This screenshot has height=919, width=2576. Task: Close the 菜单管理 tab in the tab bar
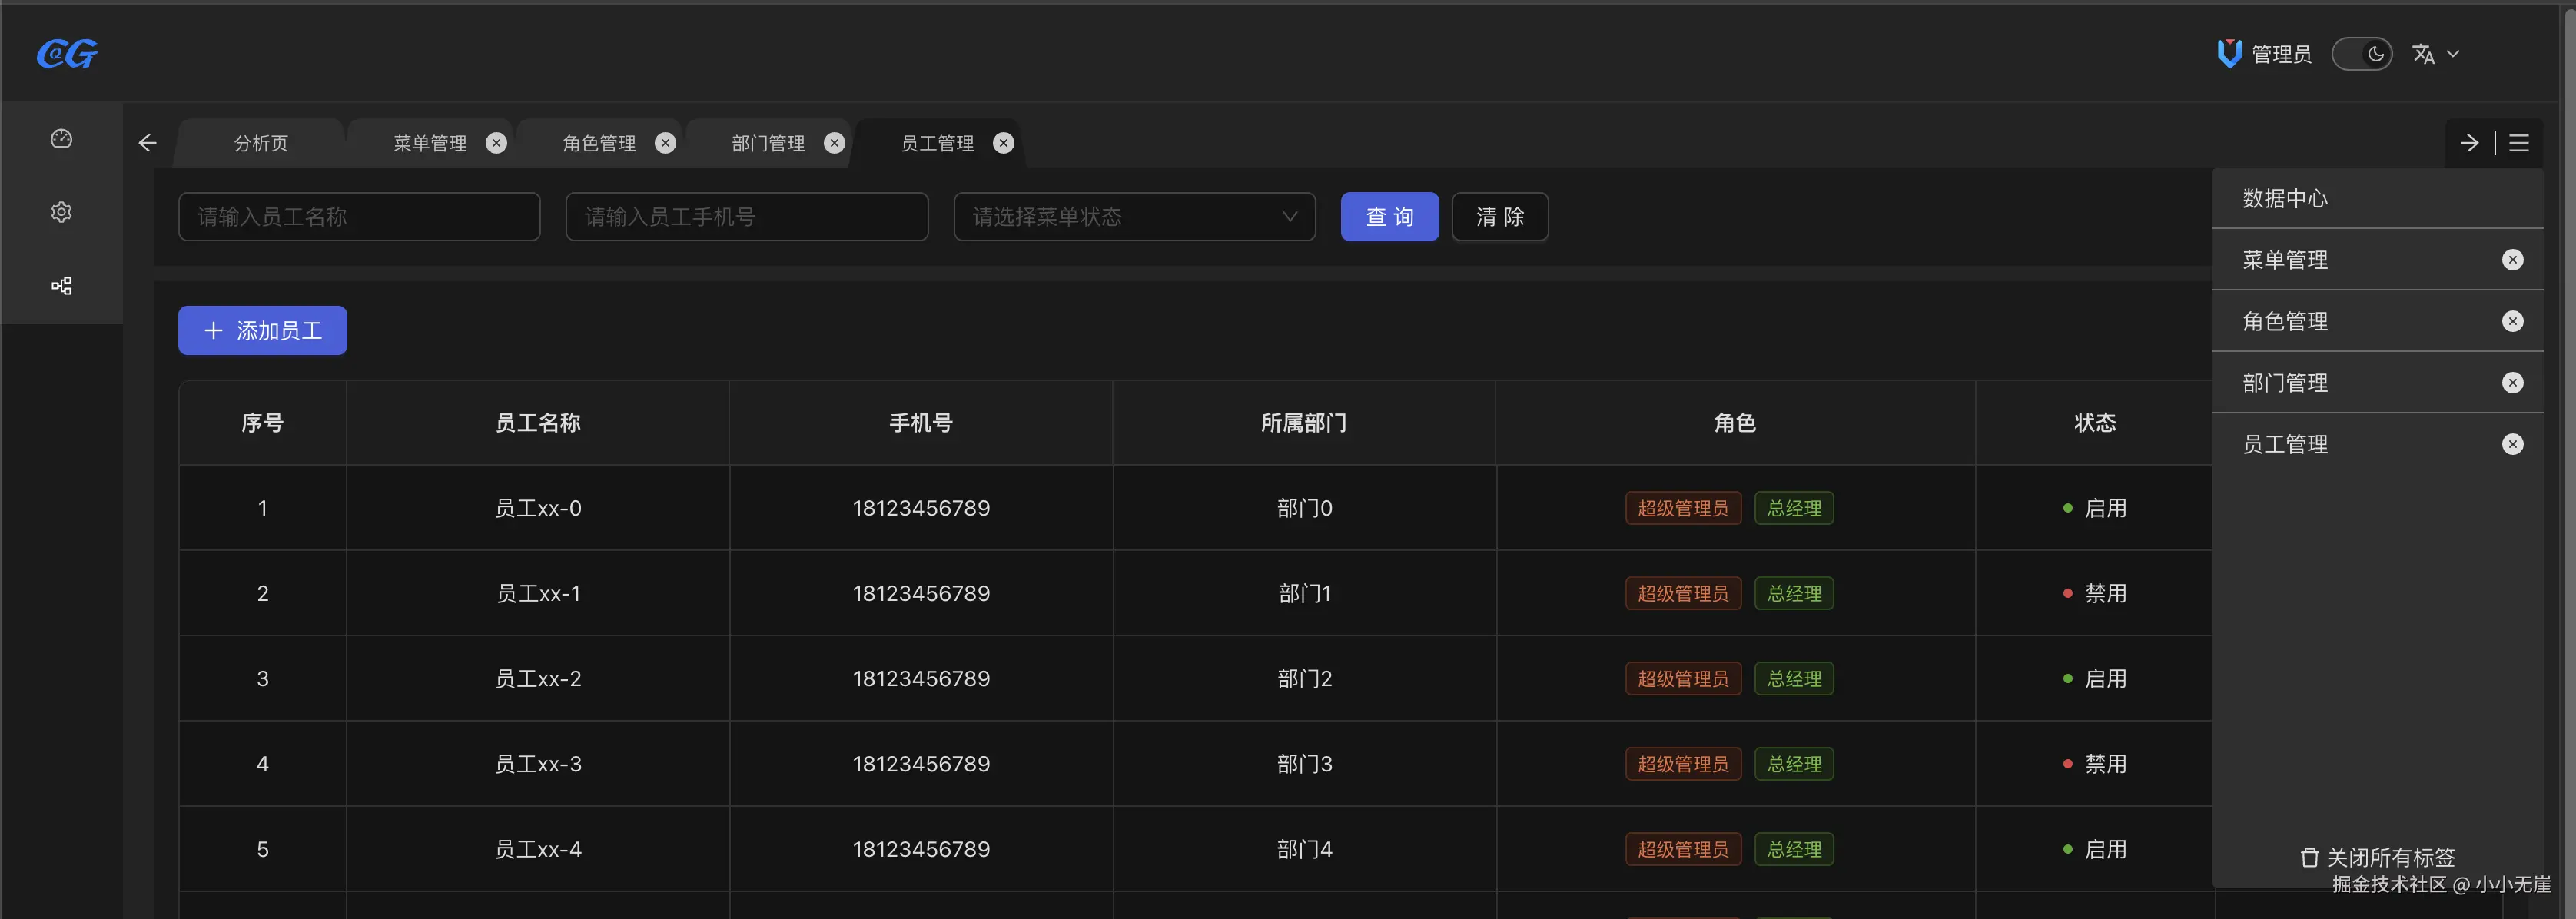click(x=496, y=143)
